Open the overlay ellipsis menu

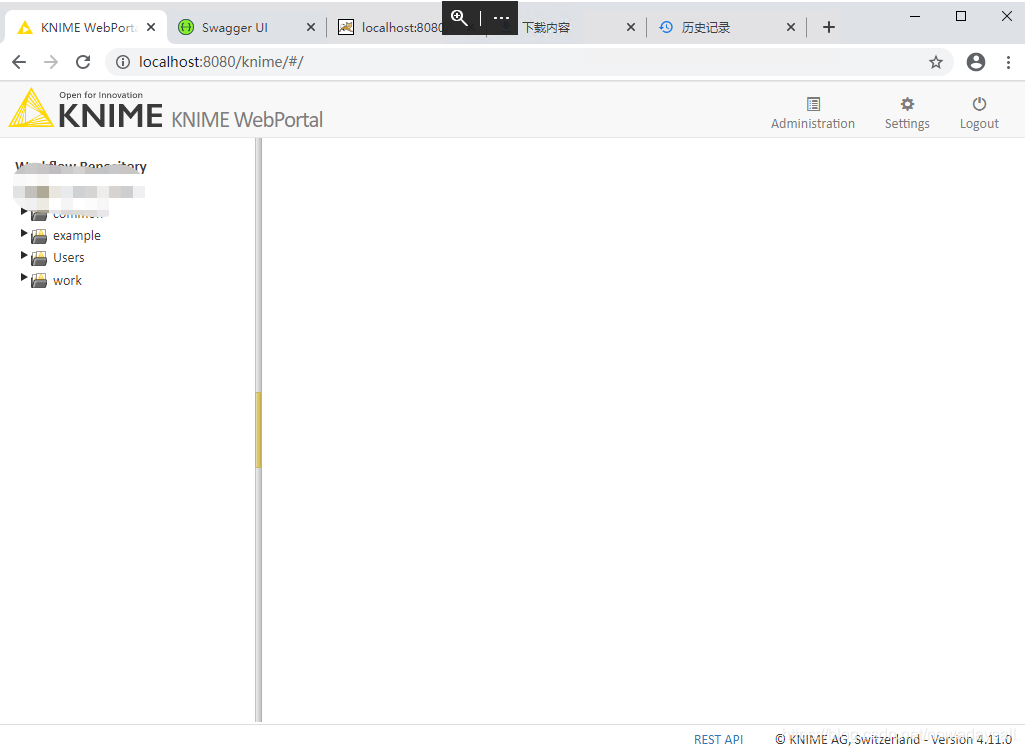[x=501, y=18]
